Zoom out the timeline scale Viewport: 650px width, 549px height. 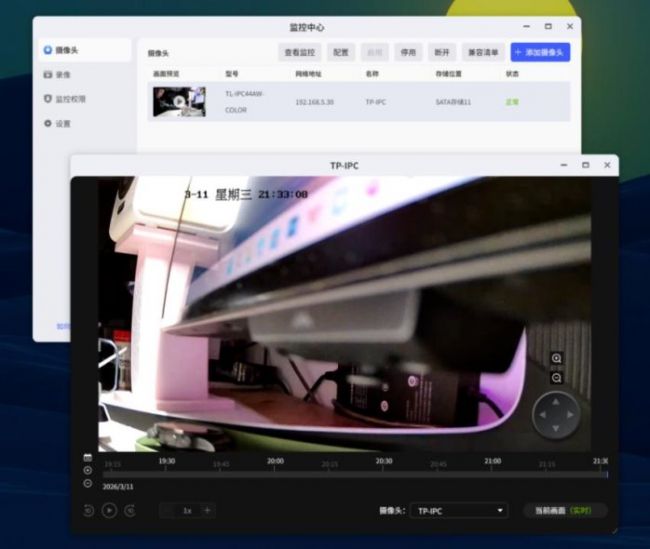[87, 483]
